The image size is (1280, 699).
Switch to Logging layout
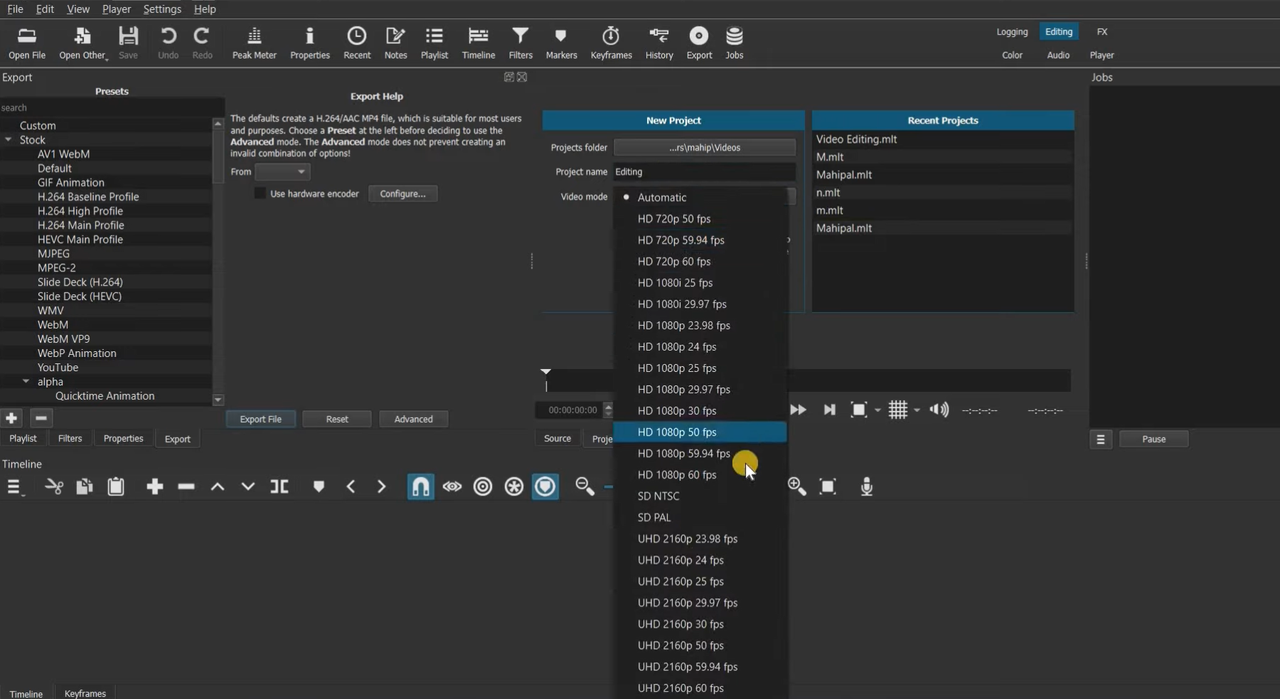click(x=1012, y=32)
